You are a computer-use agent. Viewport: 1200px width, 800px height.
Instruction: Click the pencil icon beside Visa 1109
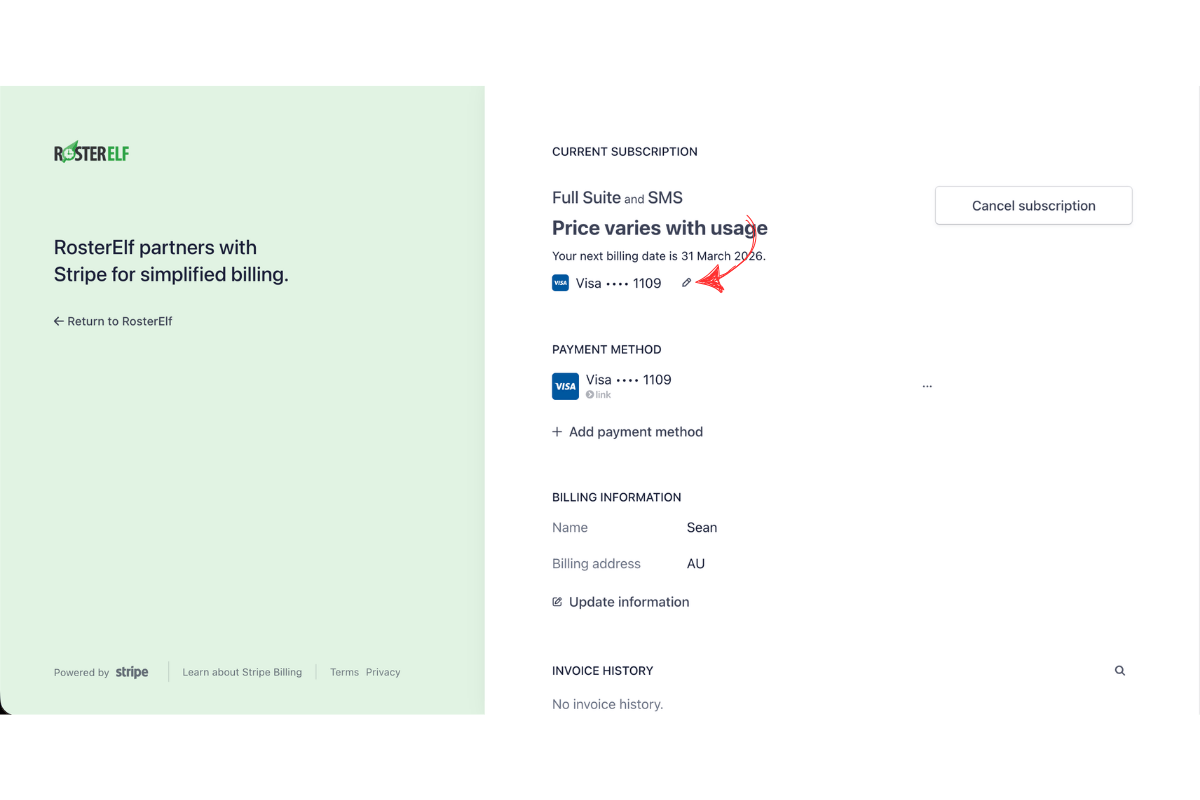click(687, 283)
